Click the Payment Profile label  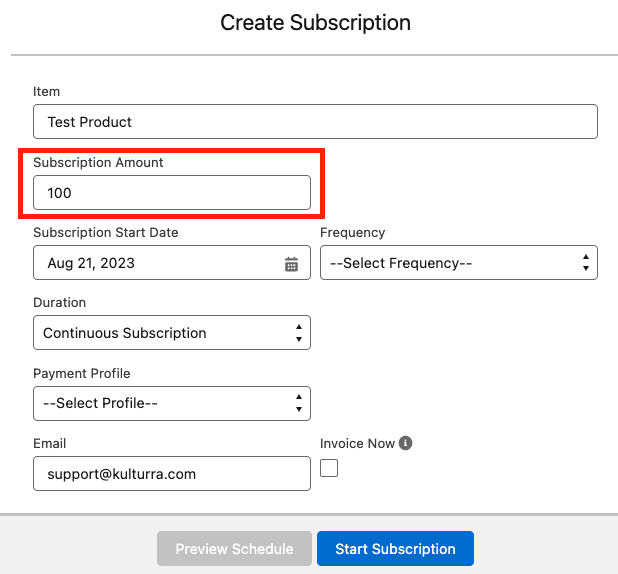pyautogui.click(x=82, y=373)
